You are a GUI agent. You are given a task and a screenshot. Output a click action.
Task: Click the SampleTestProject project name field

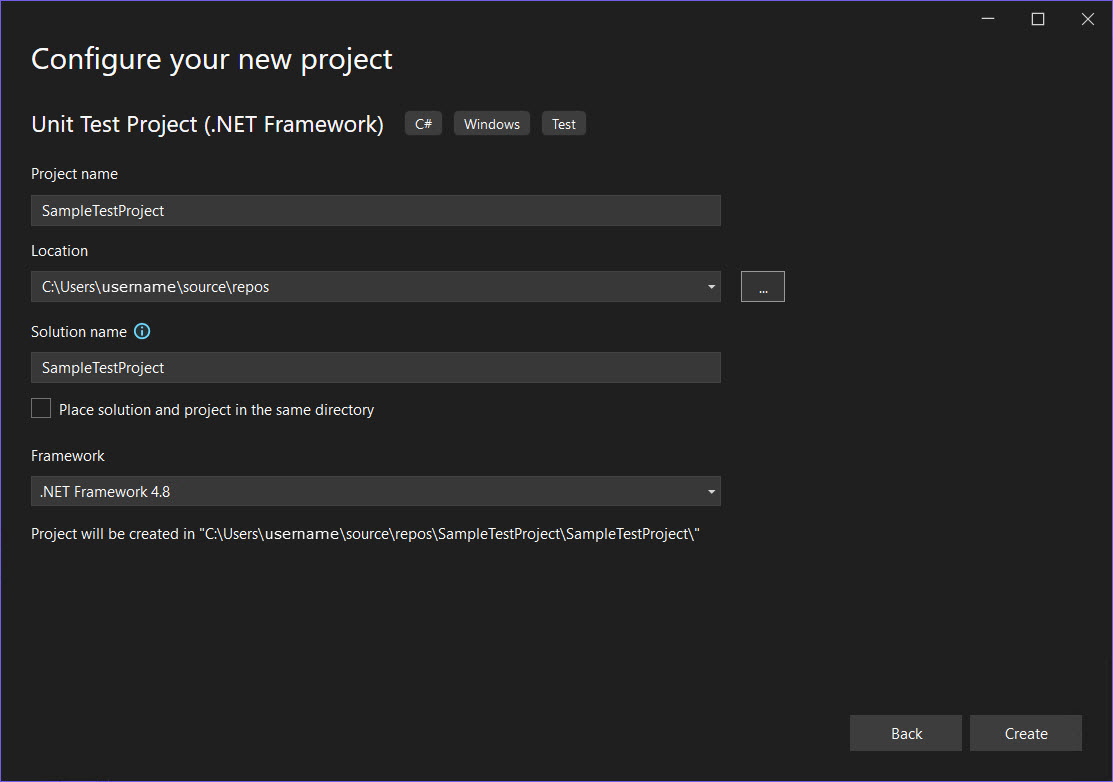point(375,210)
